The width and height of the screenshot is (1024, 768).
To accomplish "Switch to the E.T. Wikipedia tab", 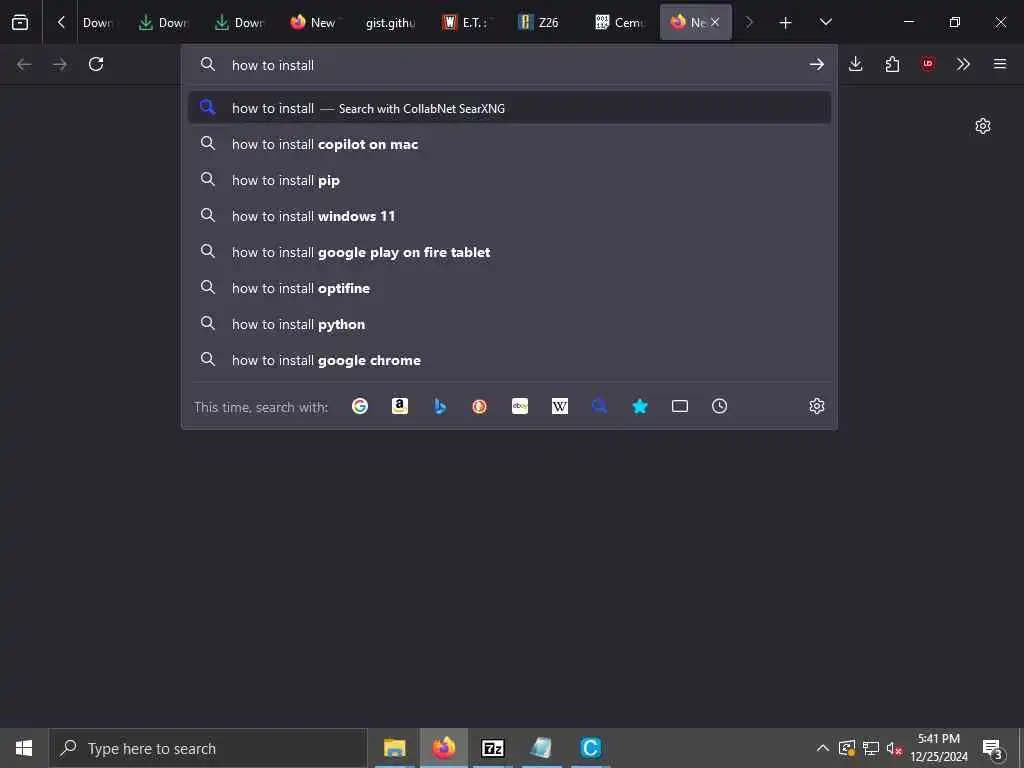I will point(466,23).
